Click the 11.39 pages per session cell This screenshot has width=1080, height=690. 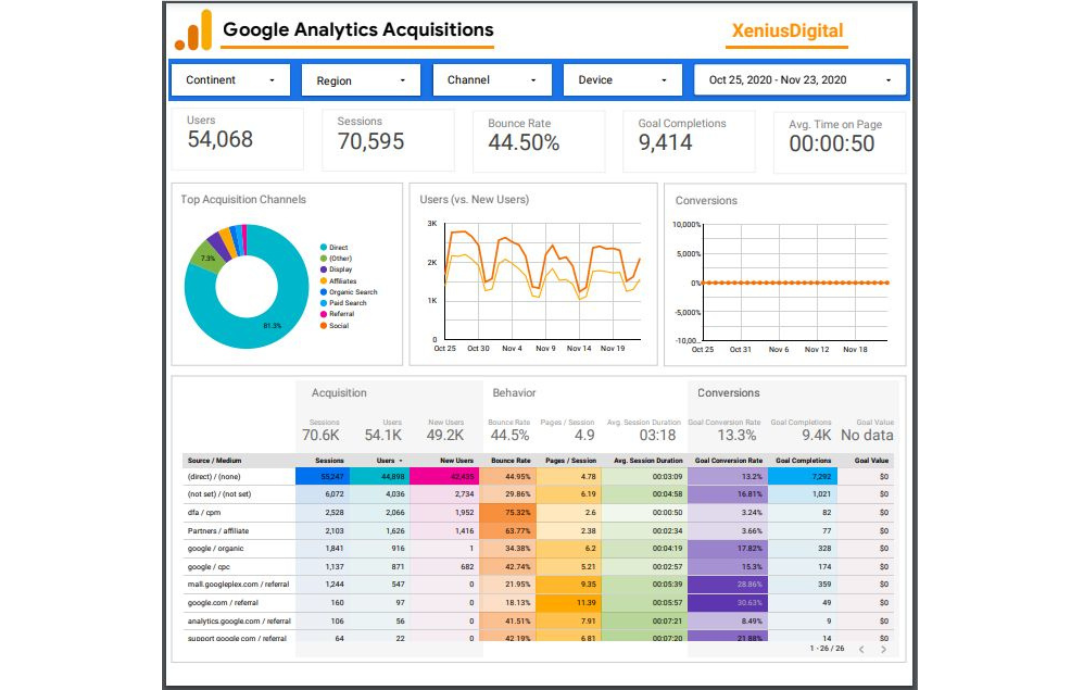(x=568, y=603)
